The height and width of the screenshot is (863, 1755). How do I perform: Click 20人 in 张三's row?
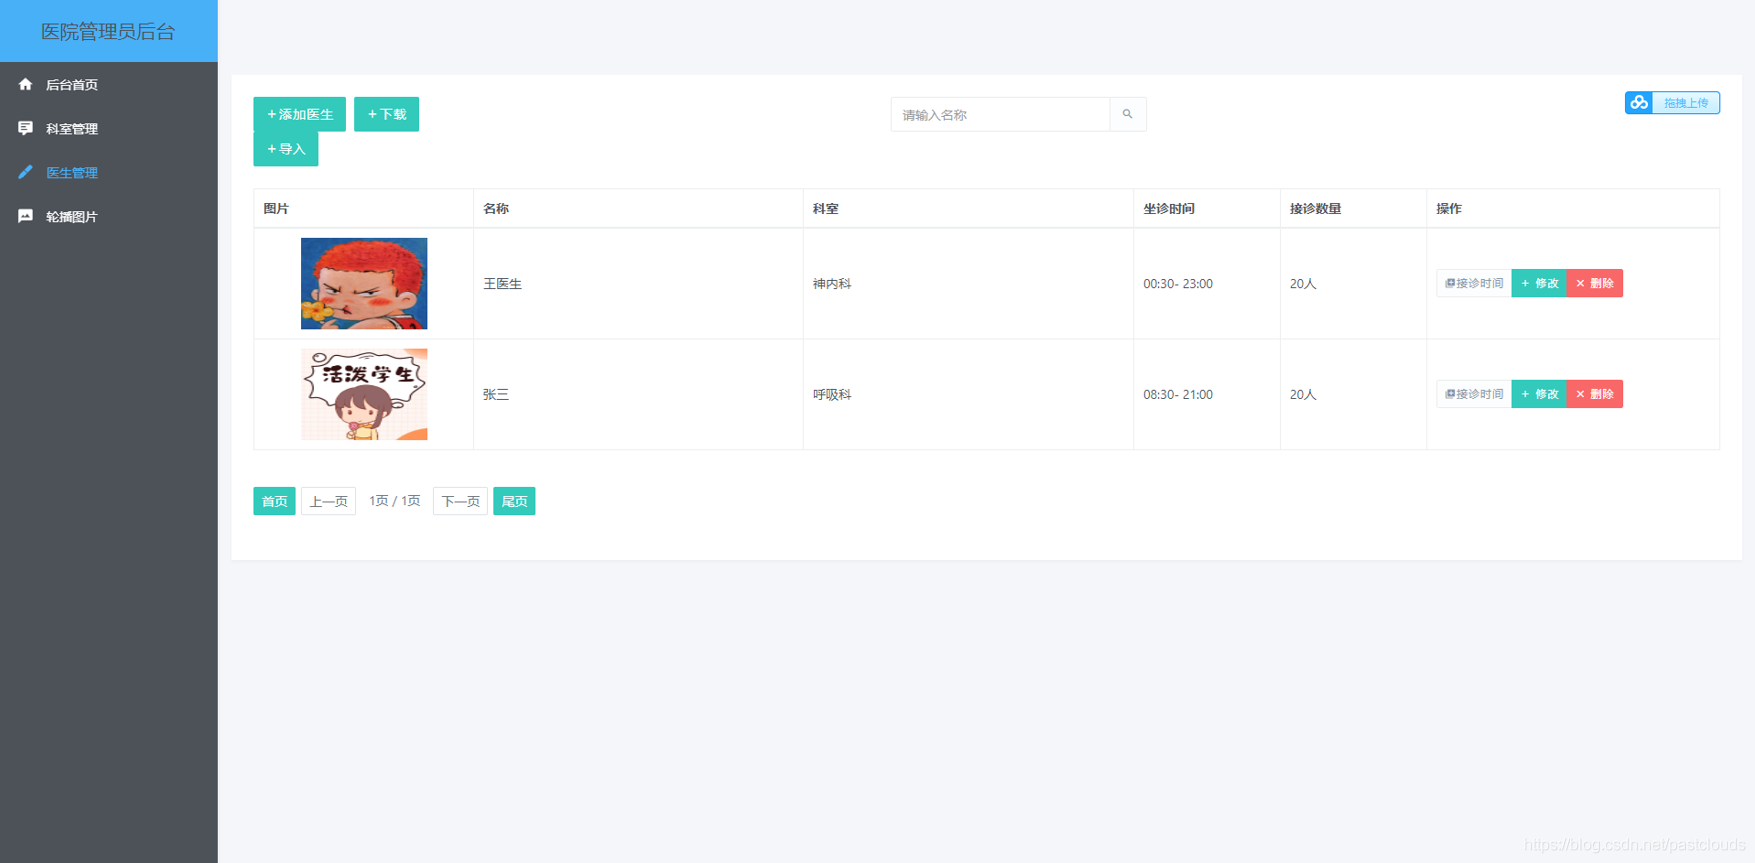[1303, 395]
